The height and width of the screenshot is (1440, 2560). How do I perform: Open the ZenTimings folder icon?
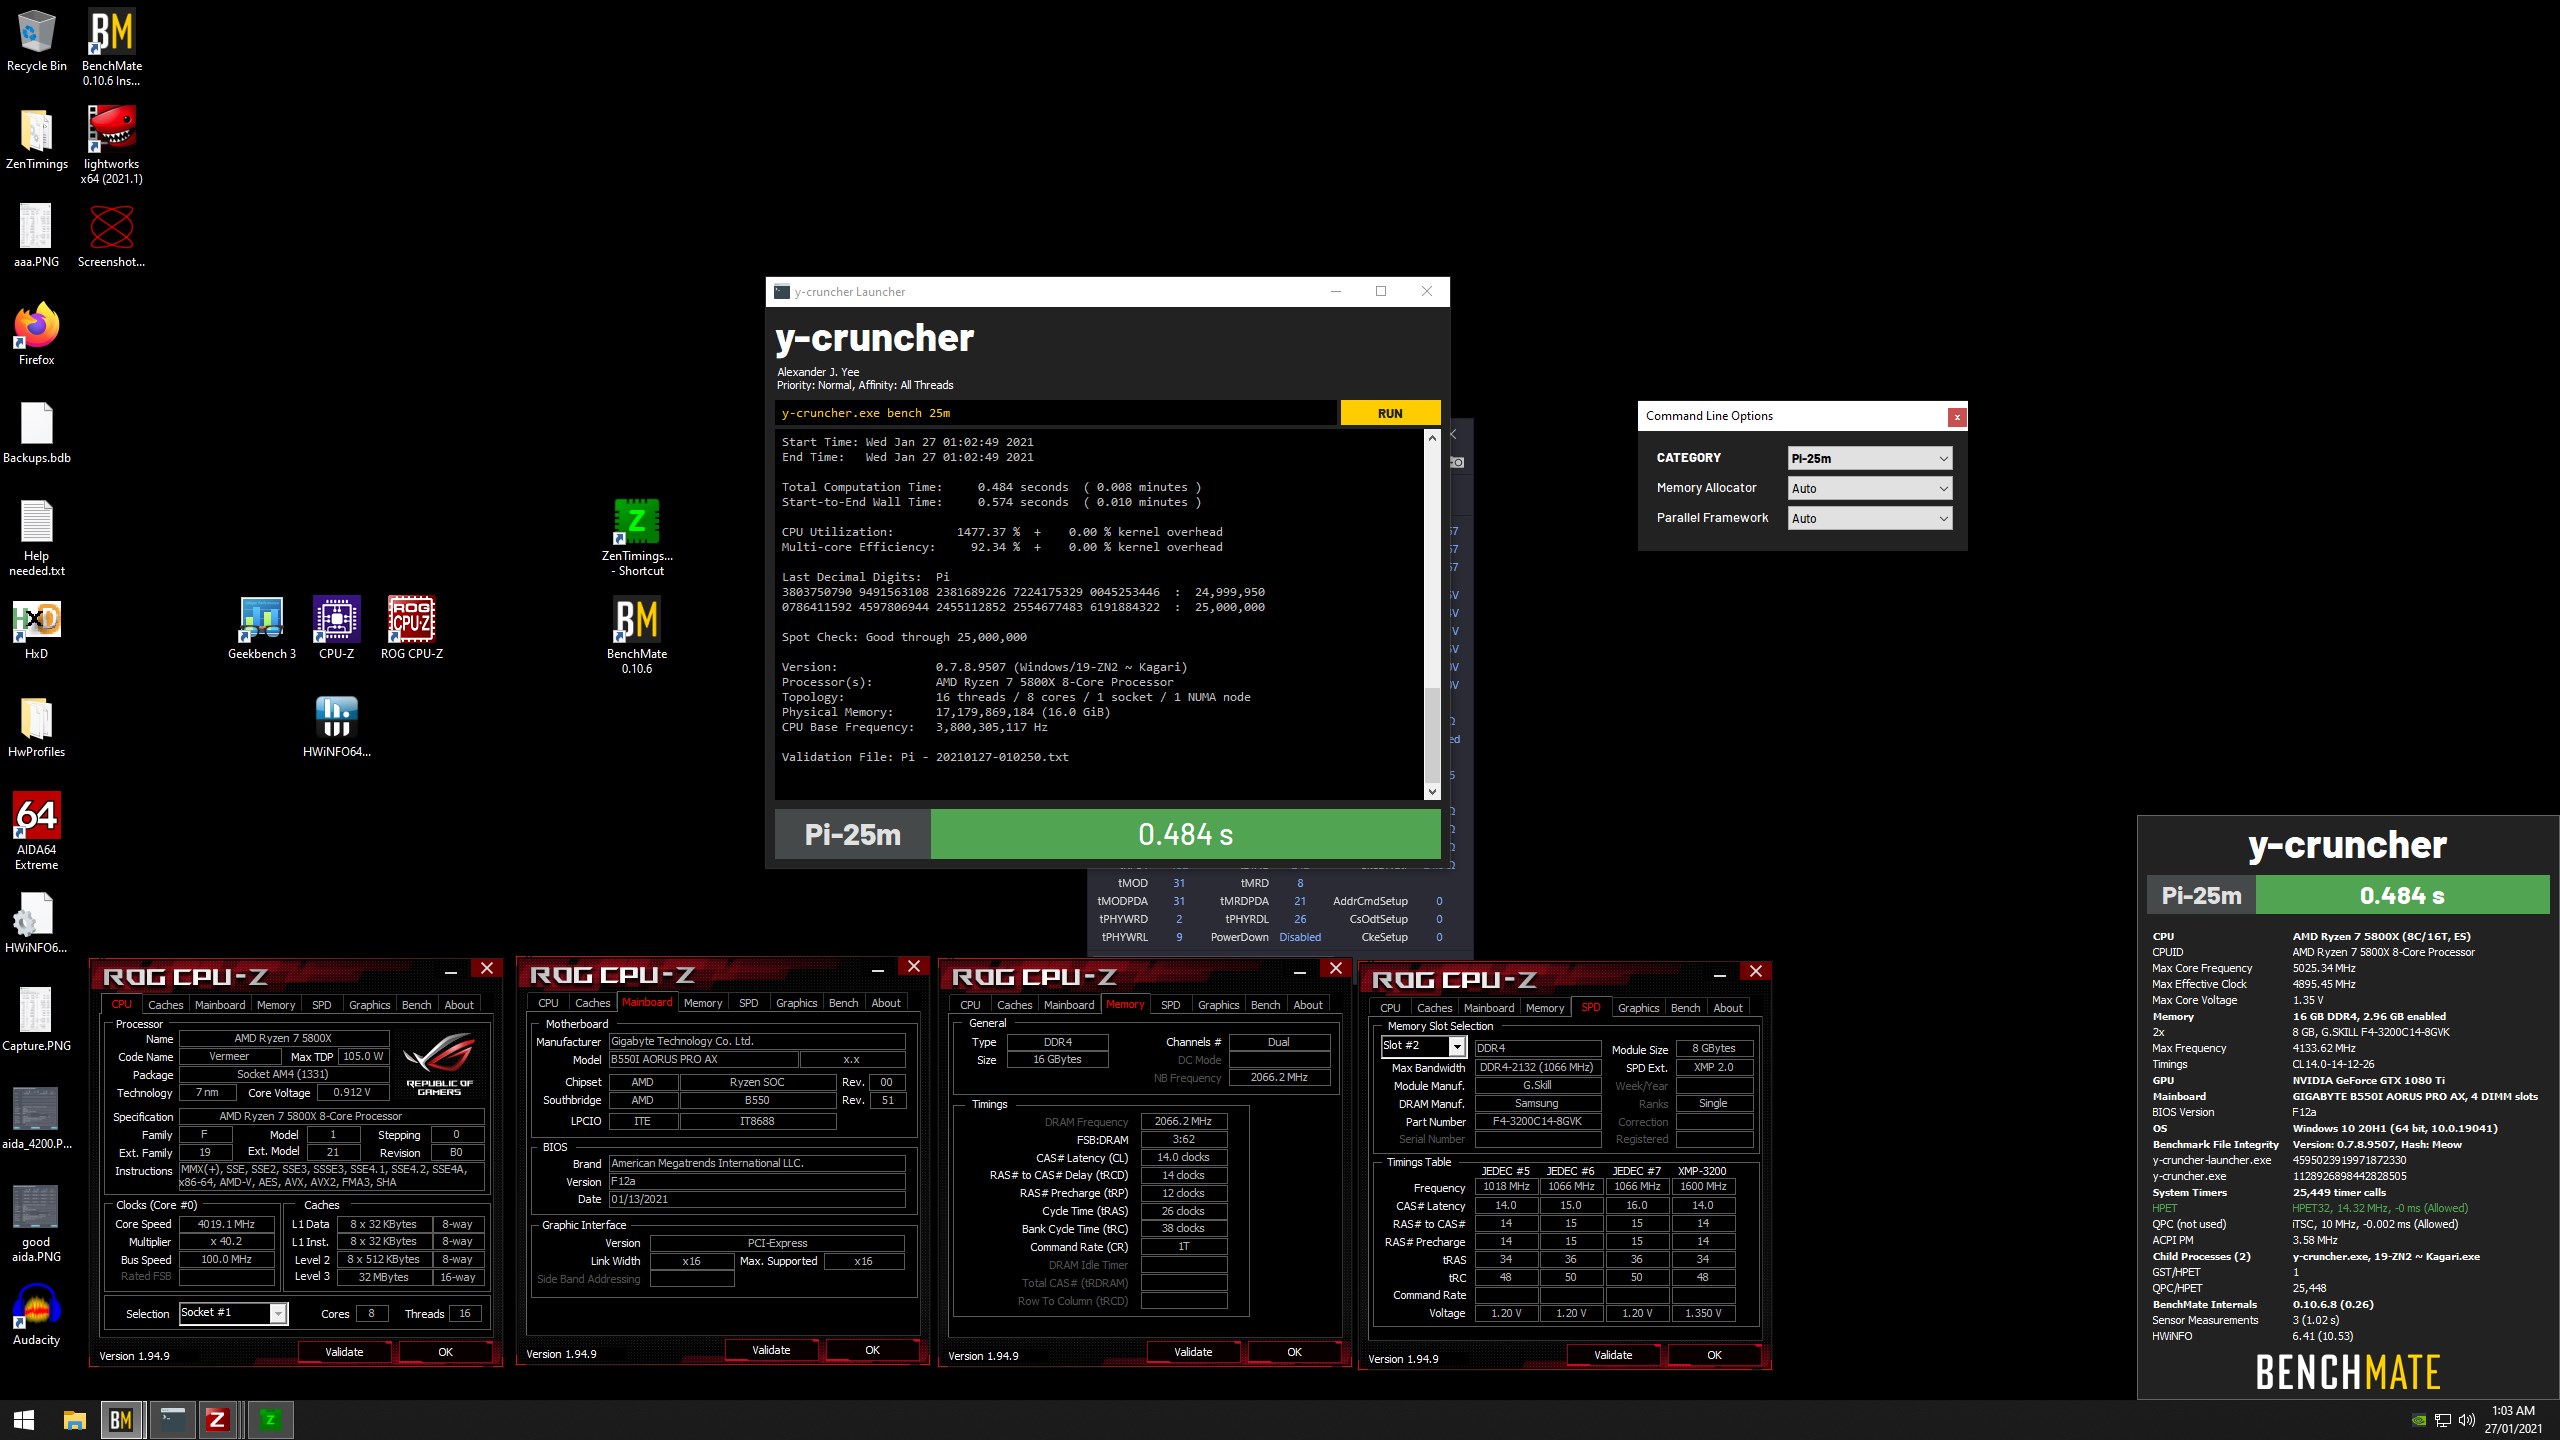[x=36, y=139]
